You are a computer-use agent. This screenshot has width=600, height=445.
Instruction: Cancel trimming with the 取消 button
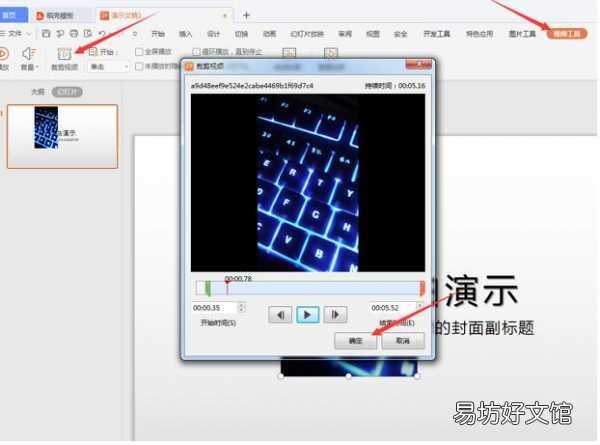click(x=403, y=341)
